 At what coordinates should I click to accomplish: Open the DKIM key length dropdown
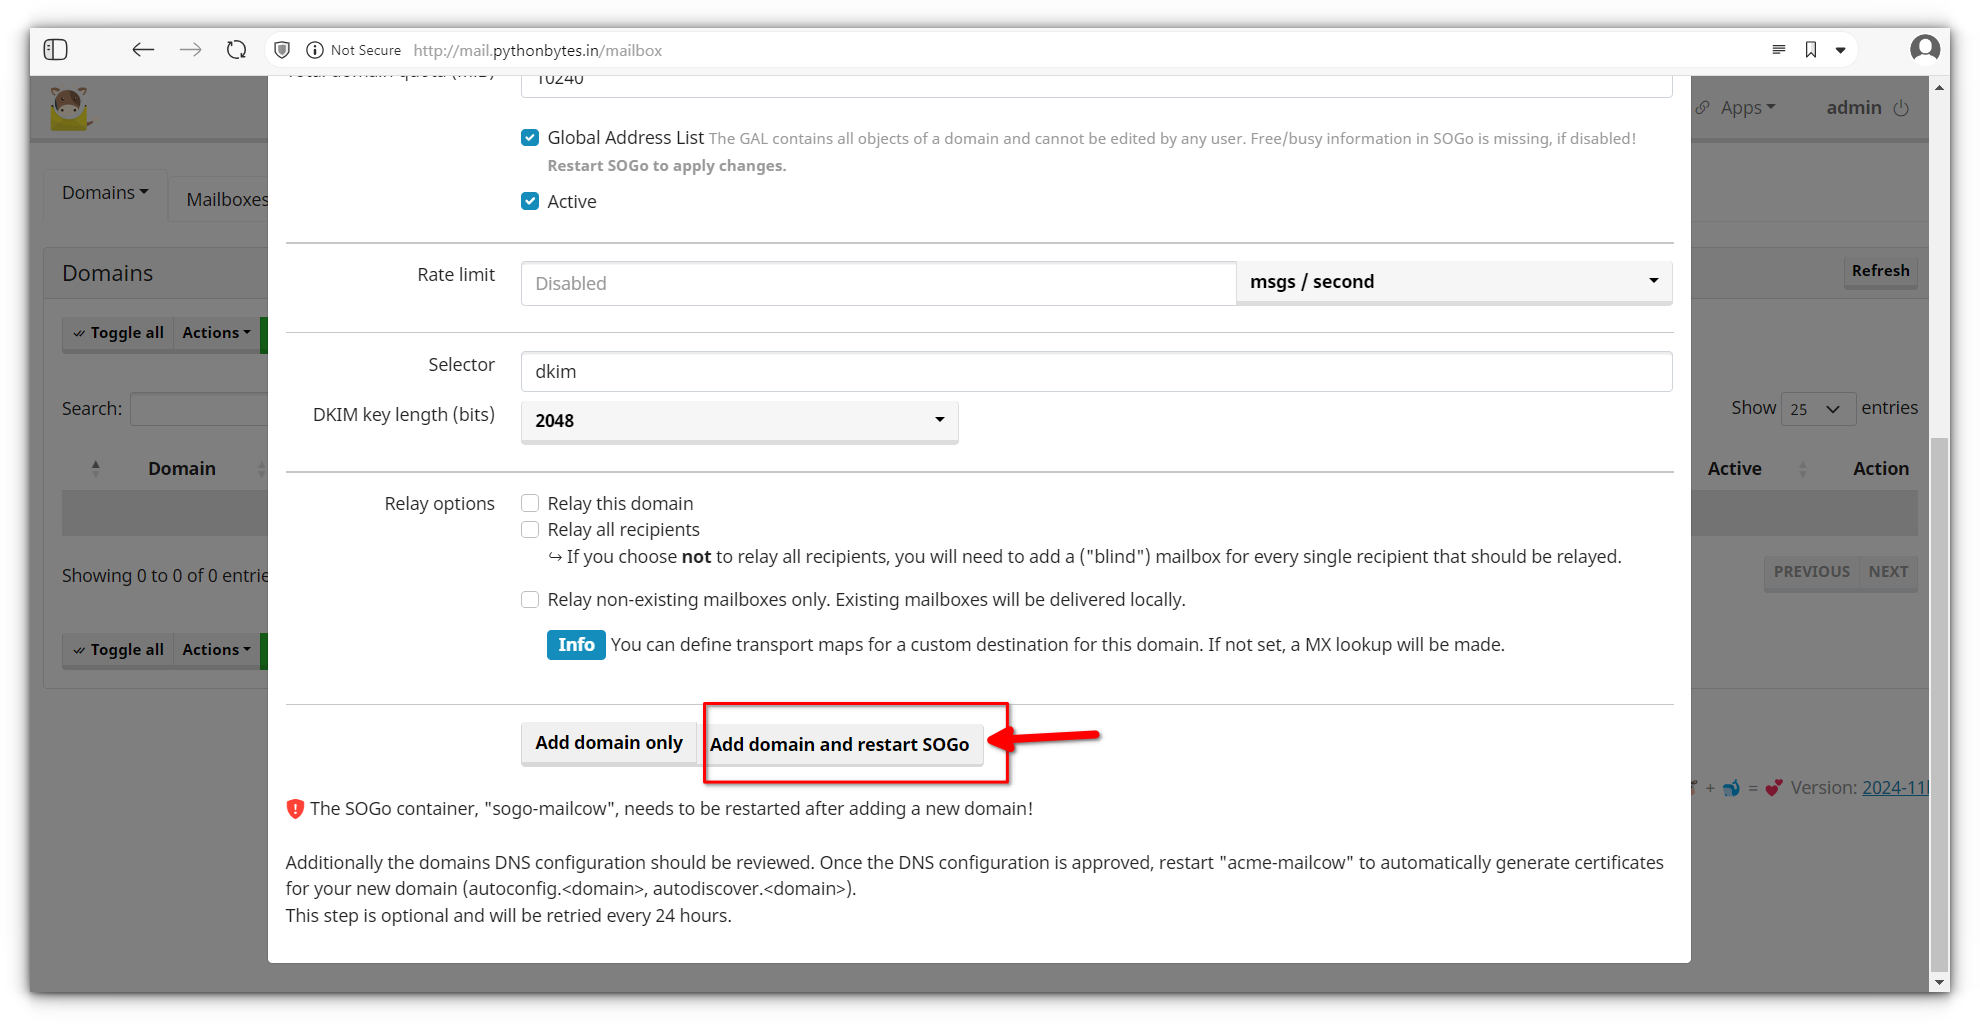click(738, 421)
